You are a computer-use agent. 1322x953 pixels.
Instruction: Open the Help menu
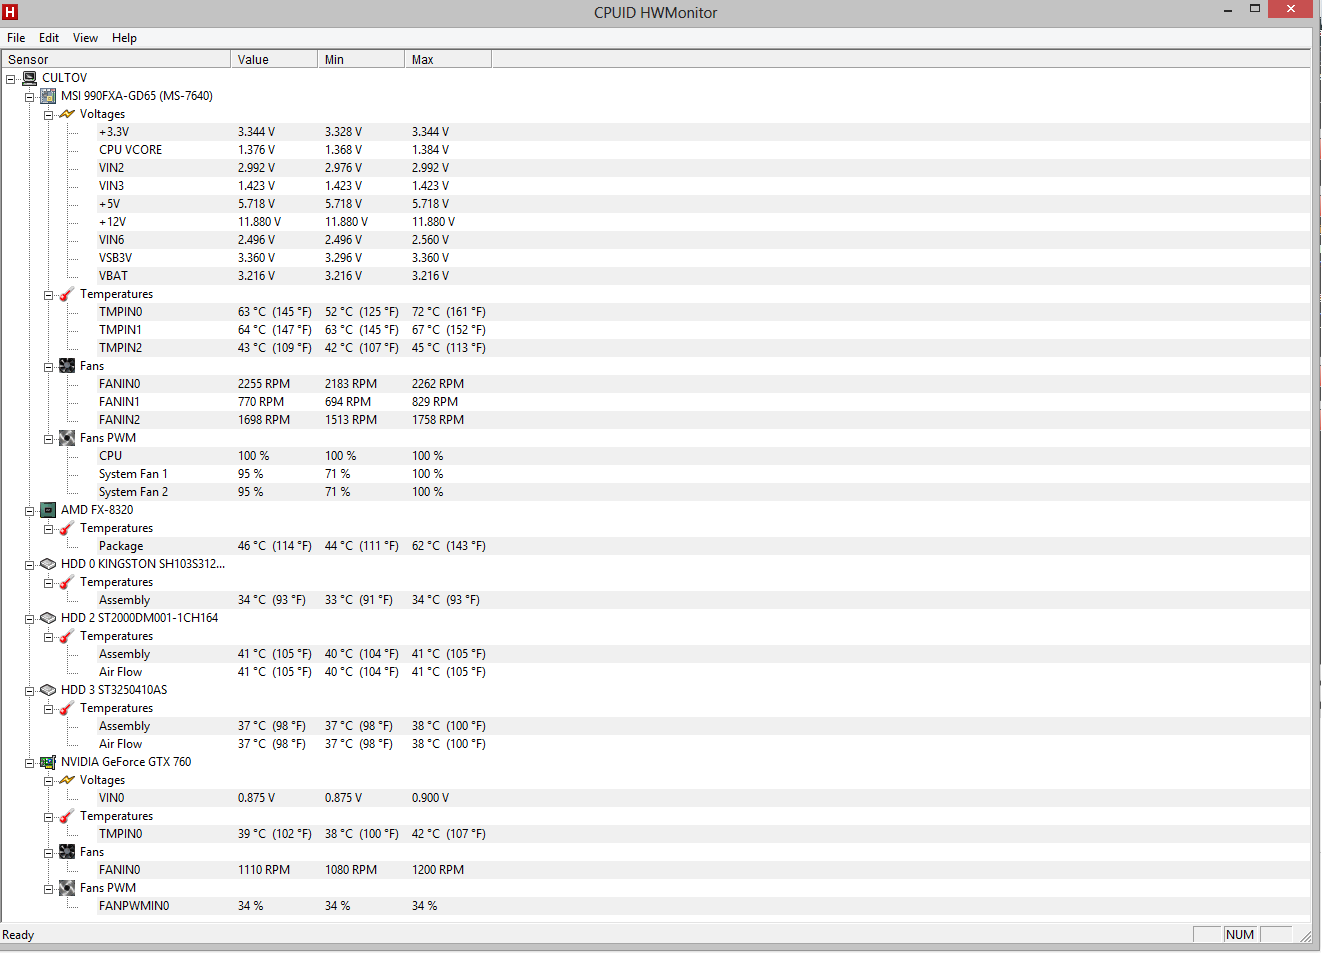click(x=124, y=38)
